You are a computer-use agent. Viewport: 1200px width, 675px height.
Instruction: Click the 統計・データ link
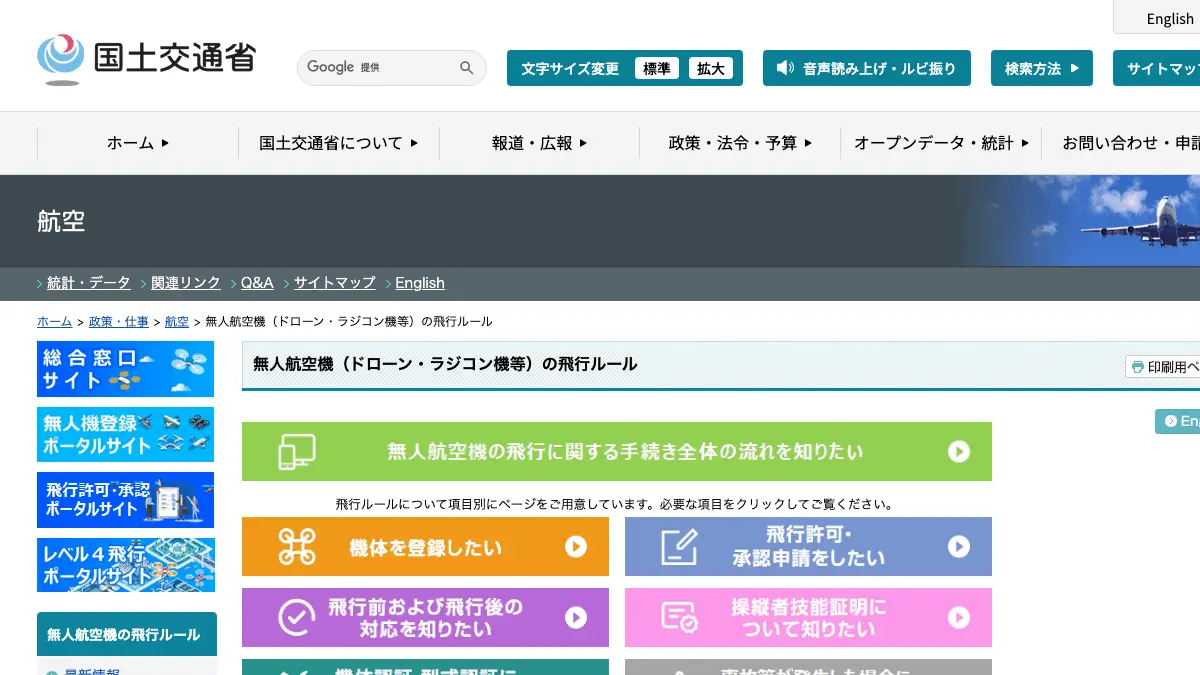pos(89,283)
